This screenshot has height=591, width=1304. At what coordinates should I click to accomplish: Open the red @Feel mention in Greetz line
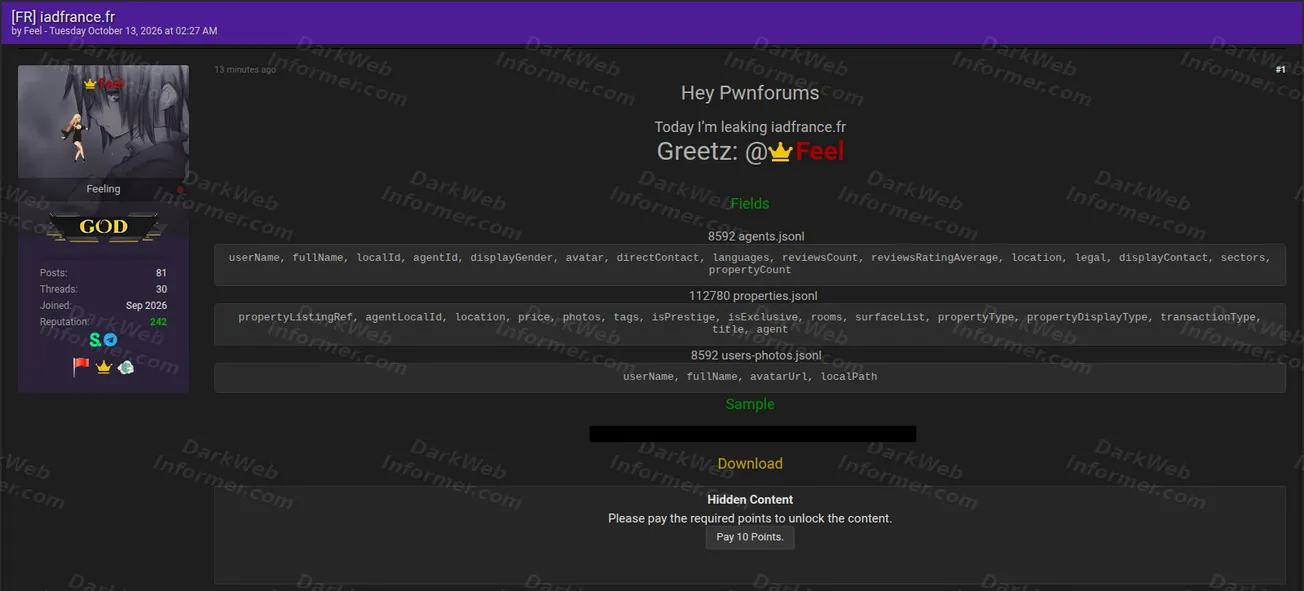pyautogui.click(x=819, y=152)
